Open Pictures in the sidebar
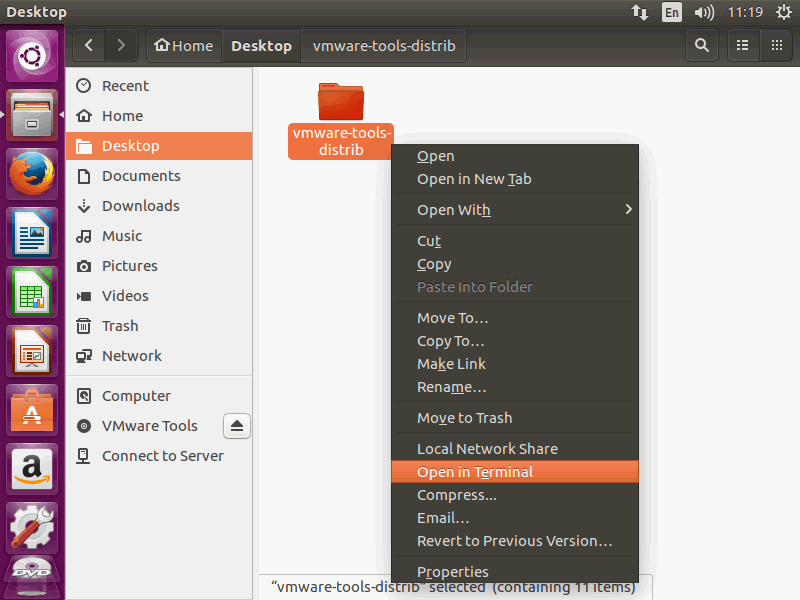This screenshot has width=800, height=600. [x=159, y=266]
